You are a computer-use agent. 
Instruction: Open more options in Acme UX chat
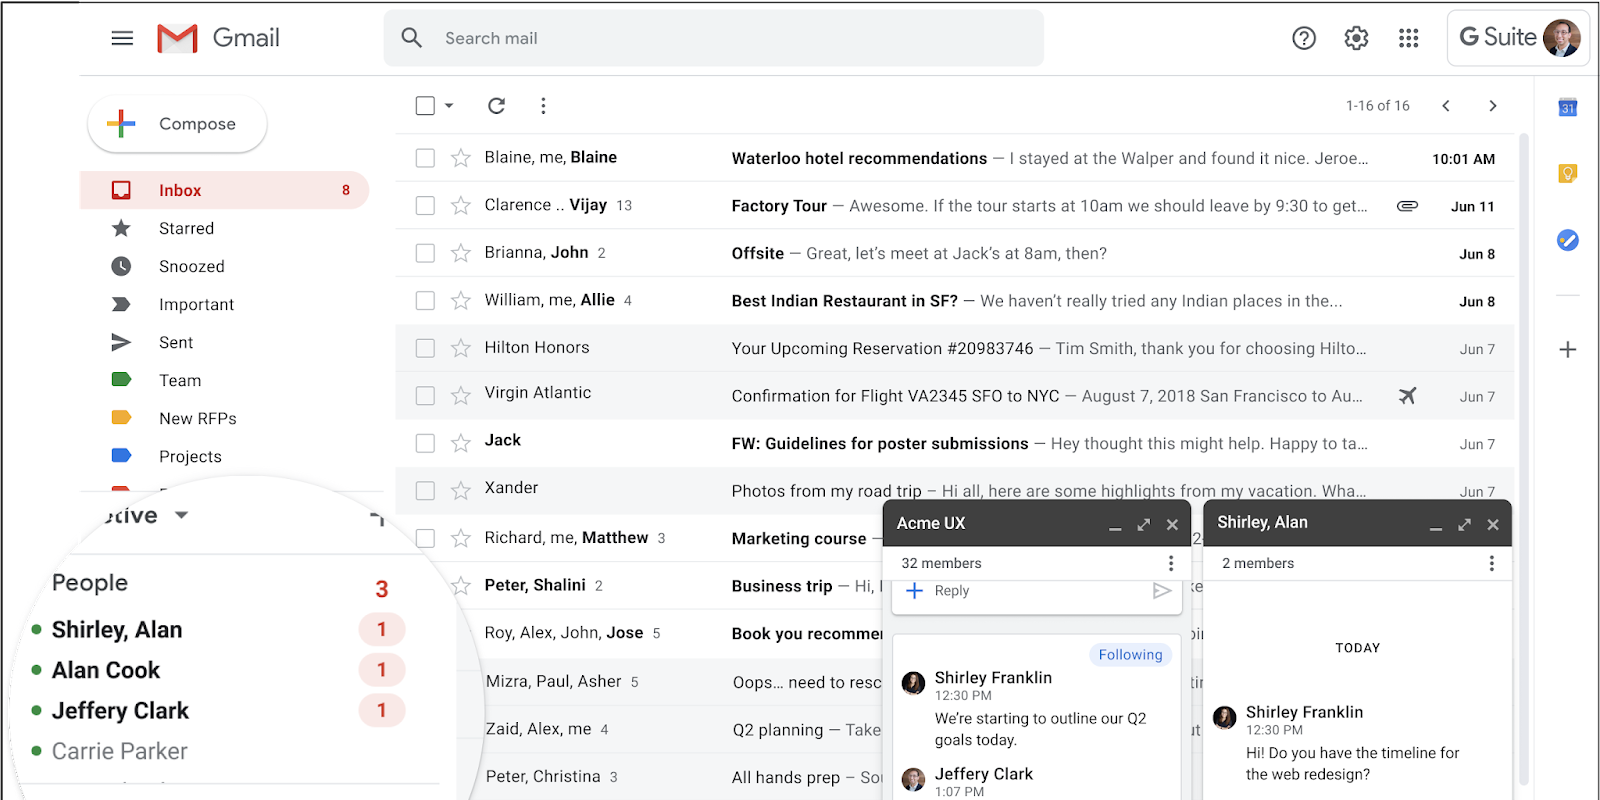(x=1171, y=563)
